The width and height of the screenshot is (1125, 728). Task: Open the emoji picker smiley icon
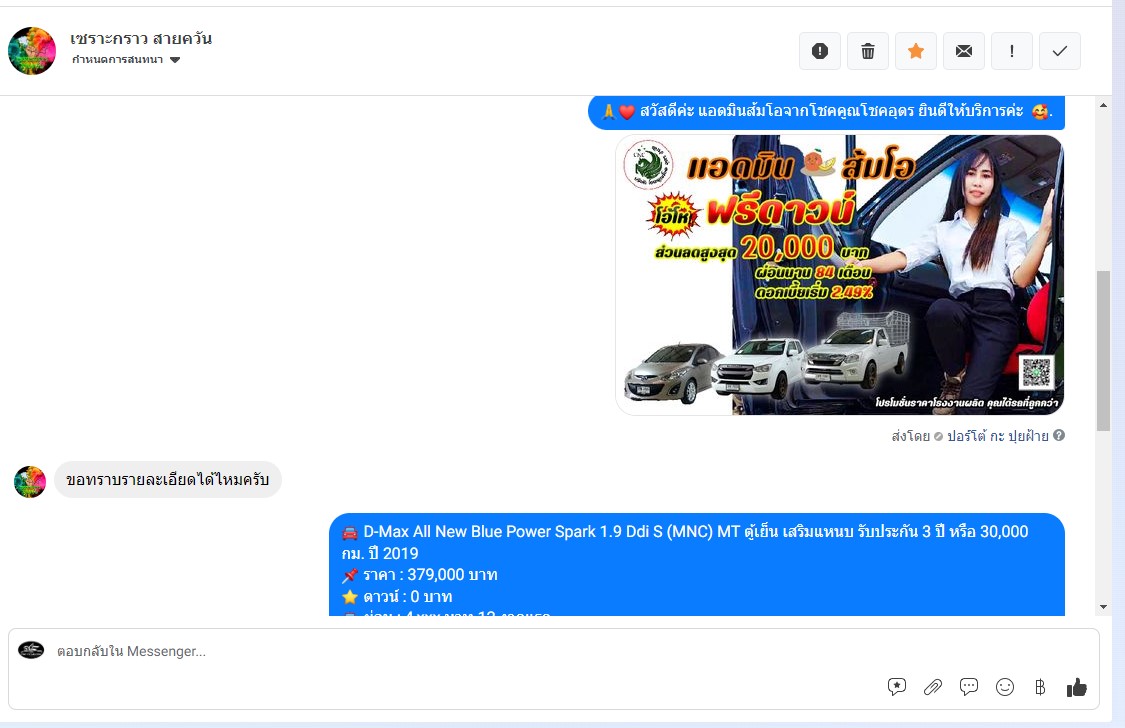(1005, 687)
